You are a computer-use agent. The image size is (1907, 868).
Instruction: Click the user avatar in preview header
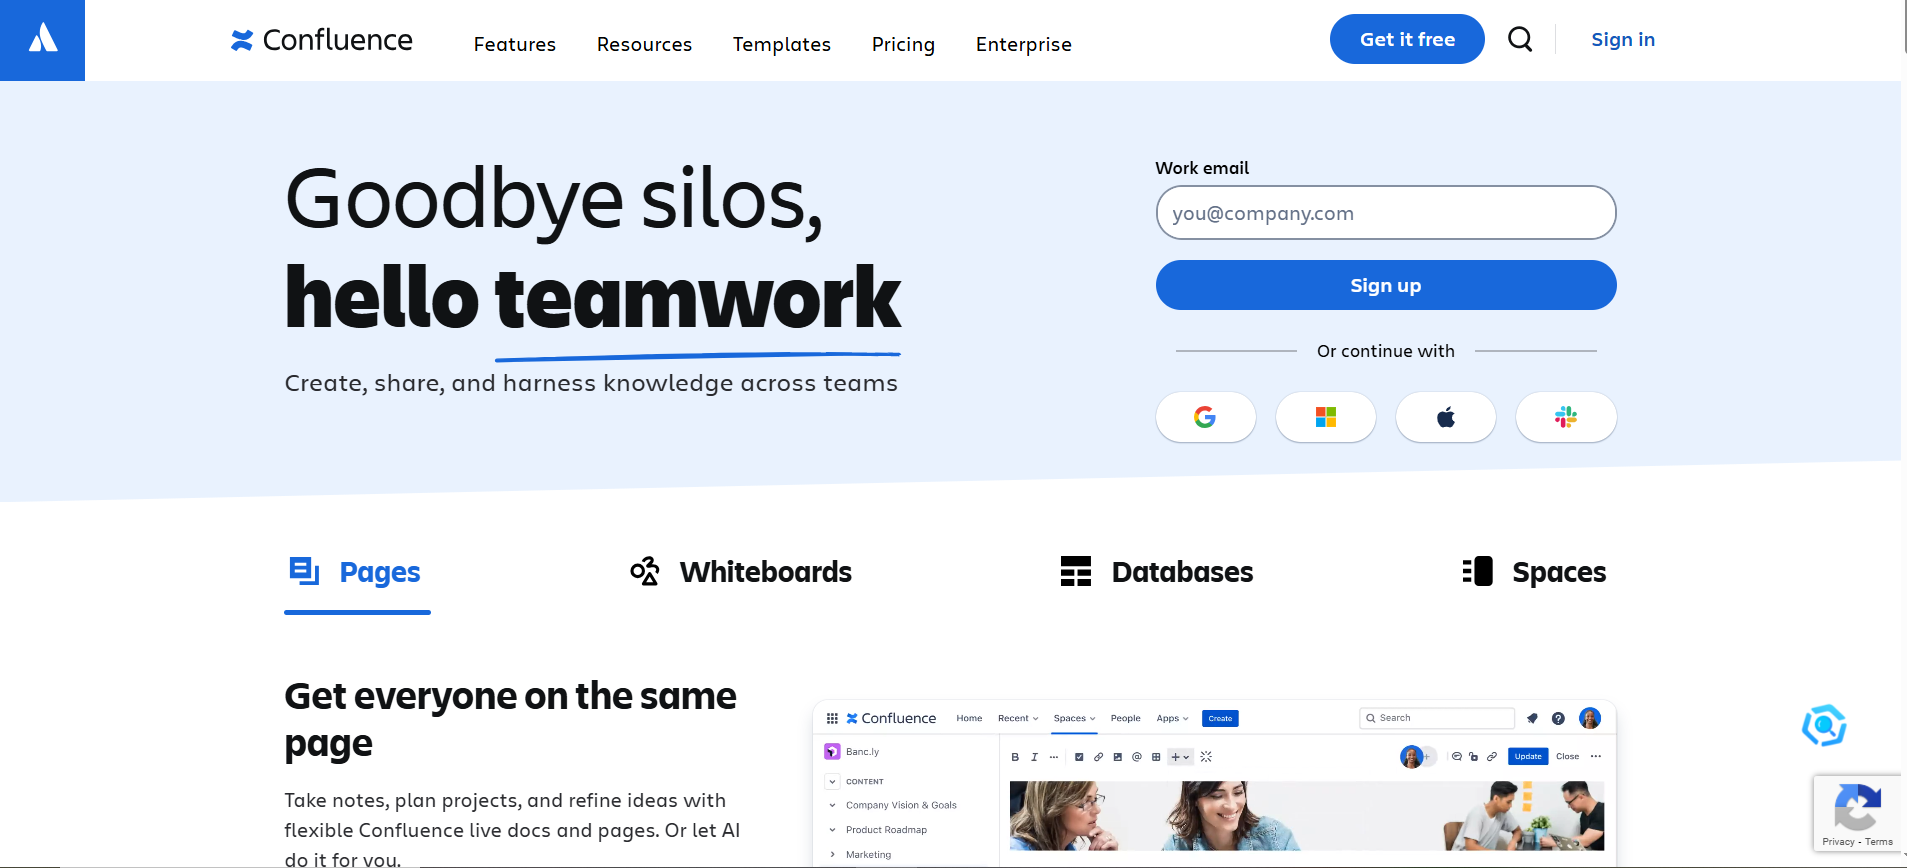coord(1590,718)
